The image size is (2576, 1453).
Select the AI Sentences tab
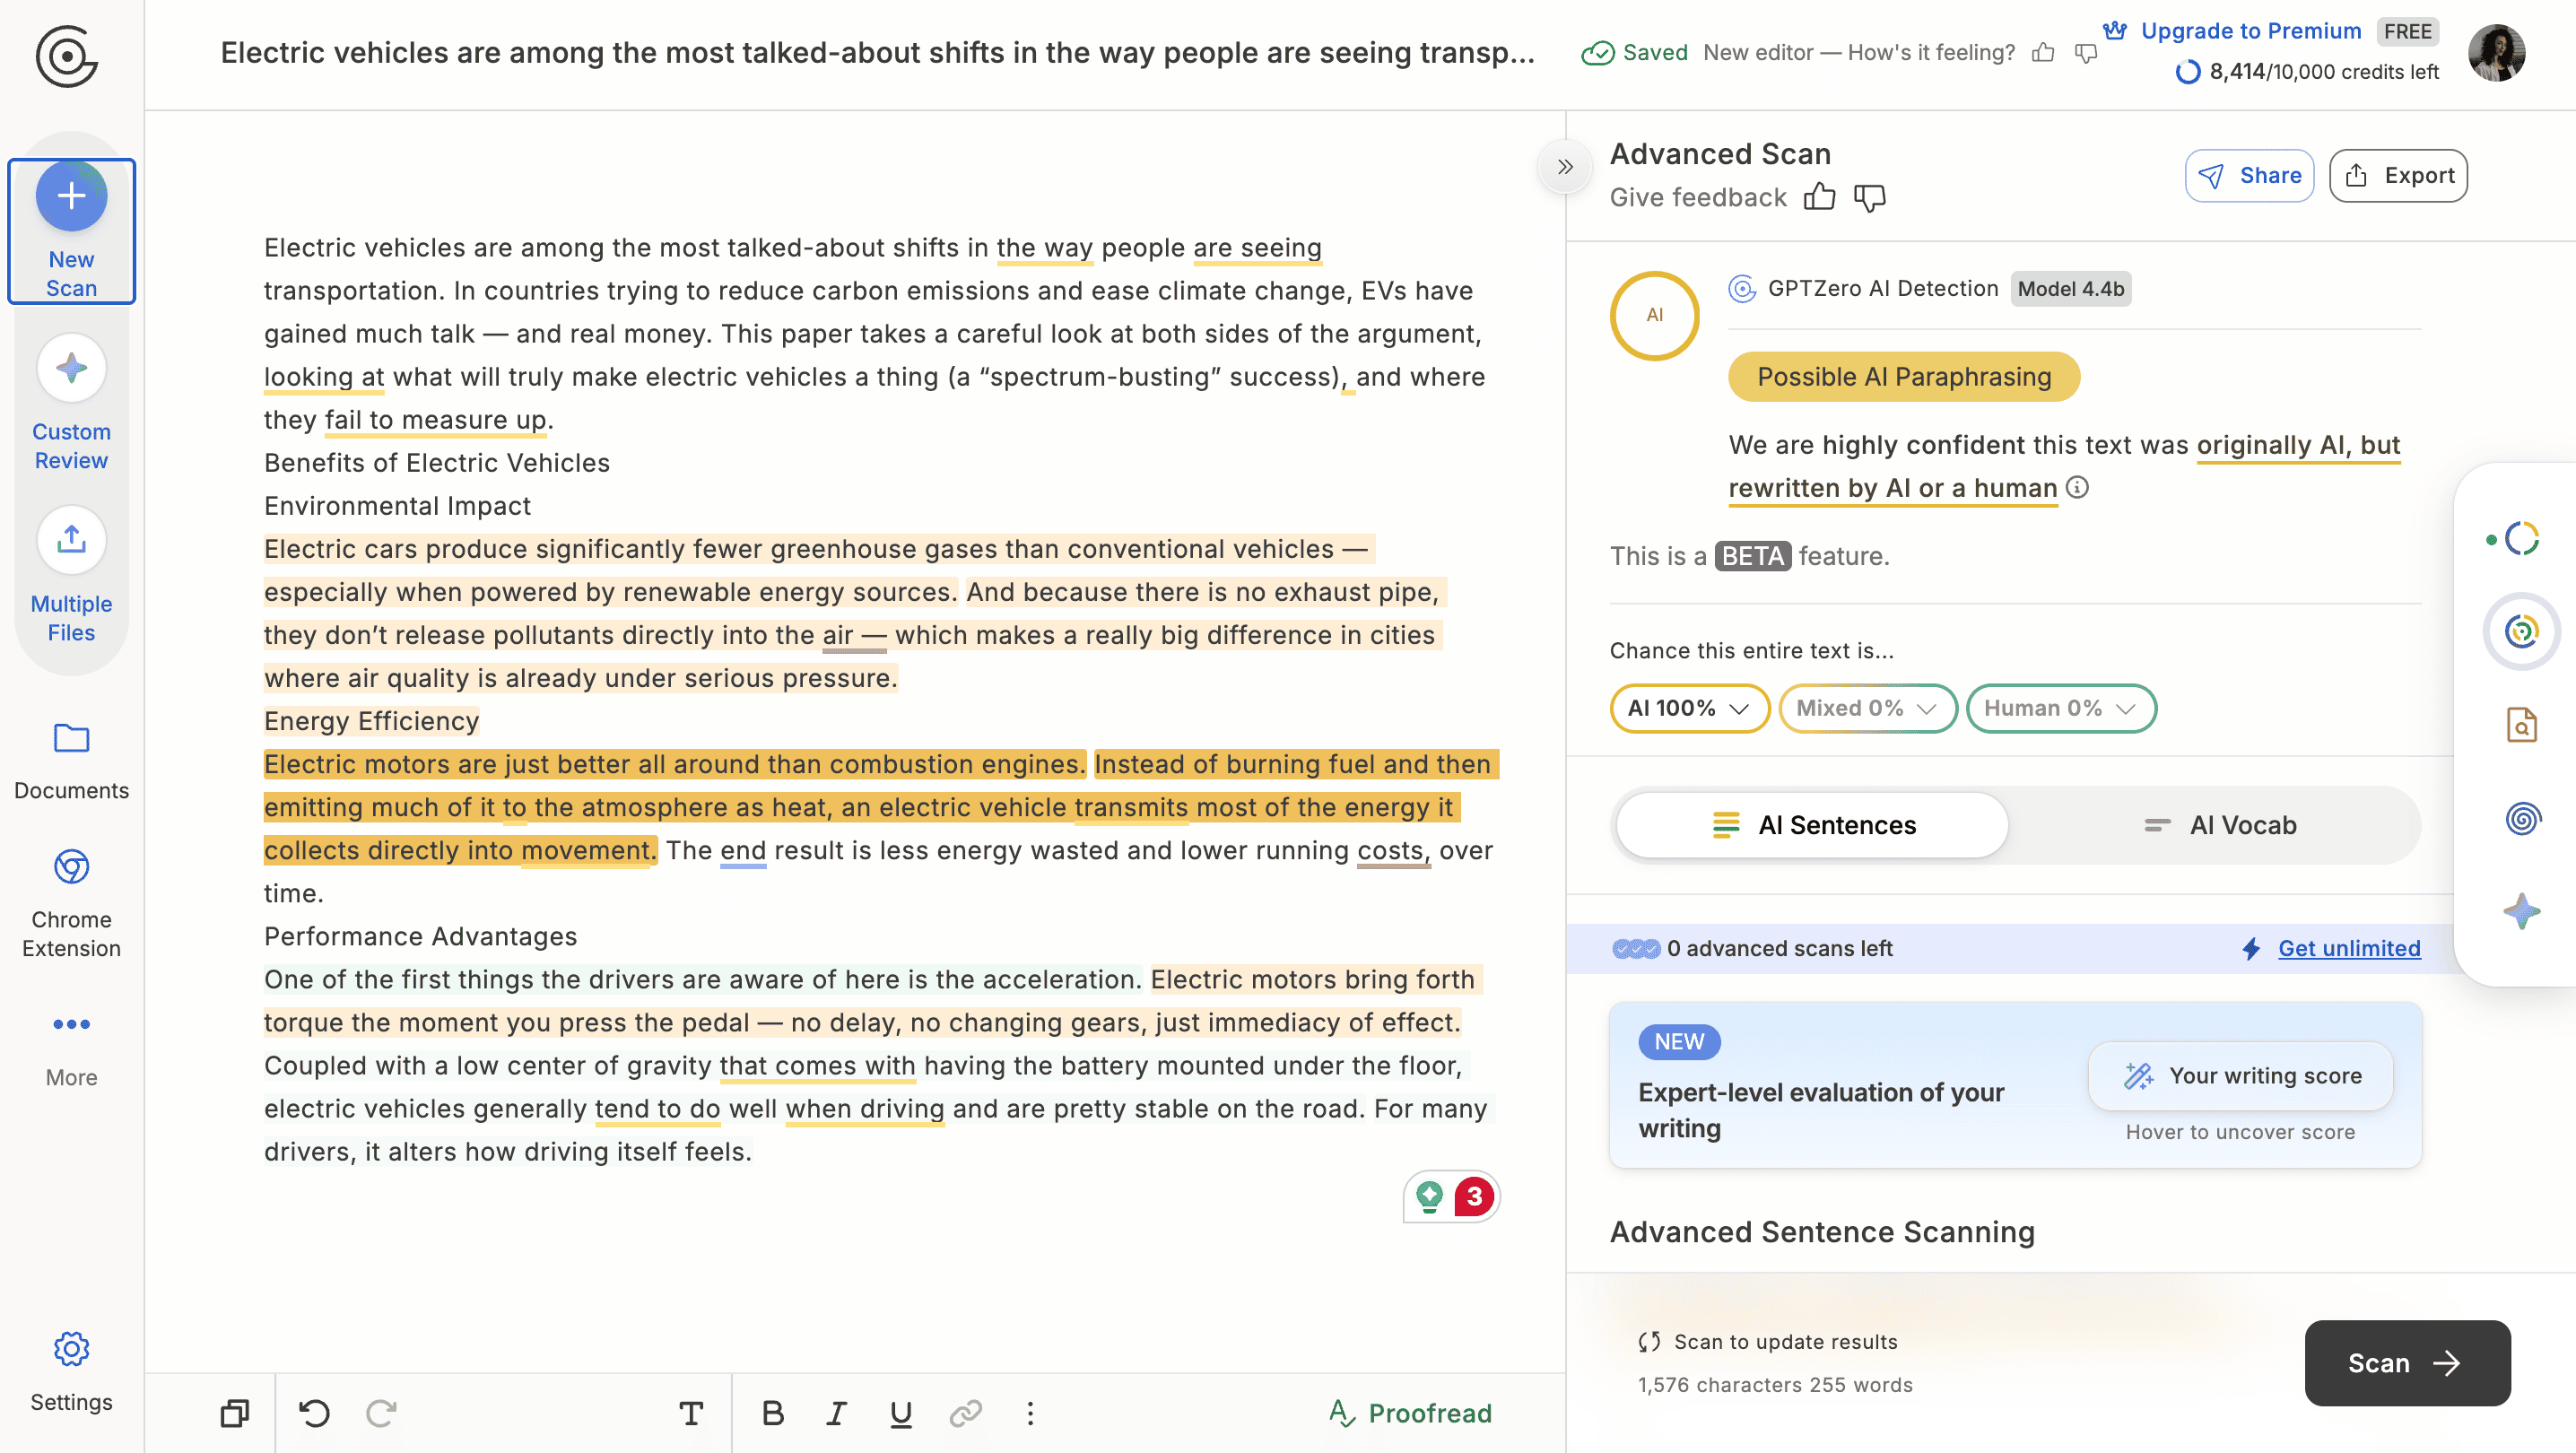tap(1812, 825)
